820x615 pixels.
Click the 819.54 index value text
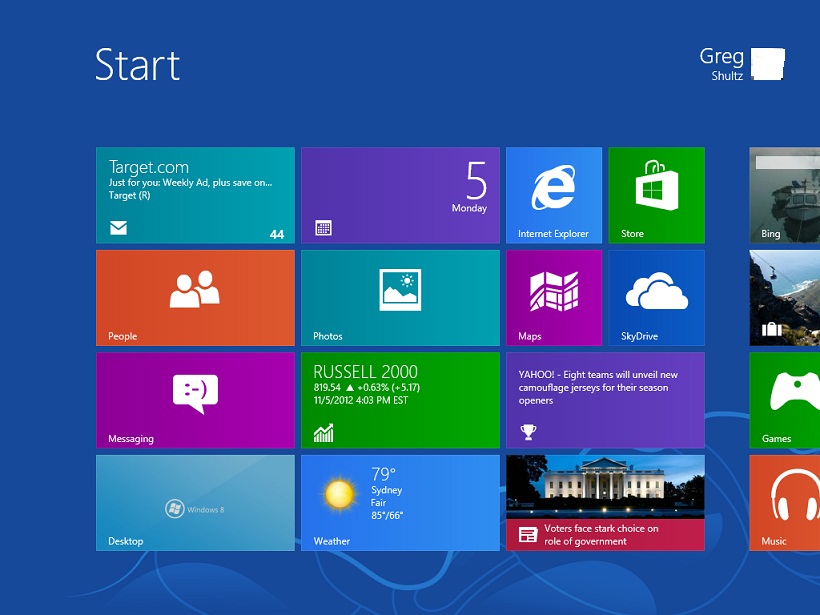(x=327, y=388)
